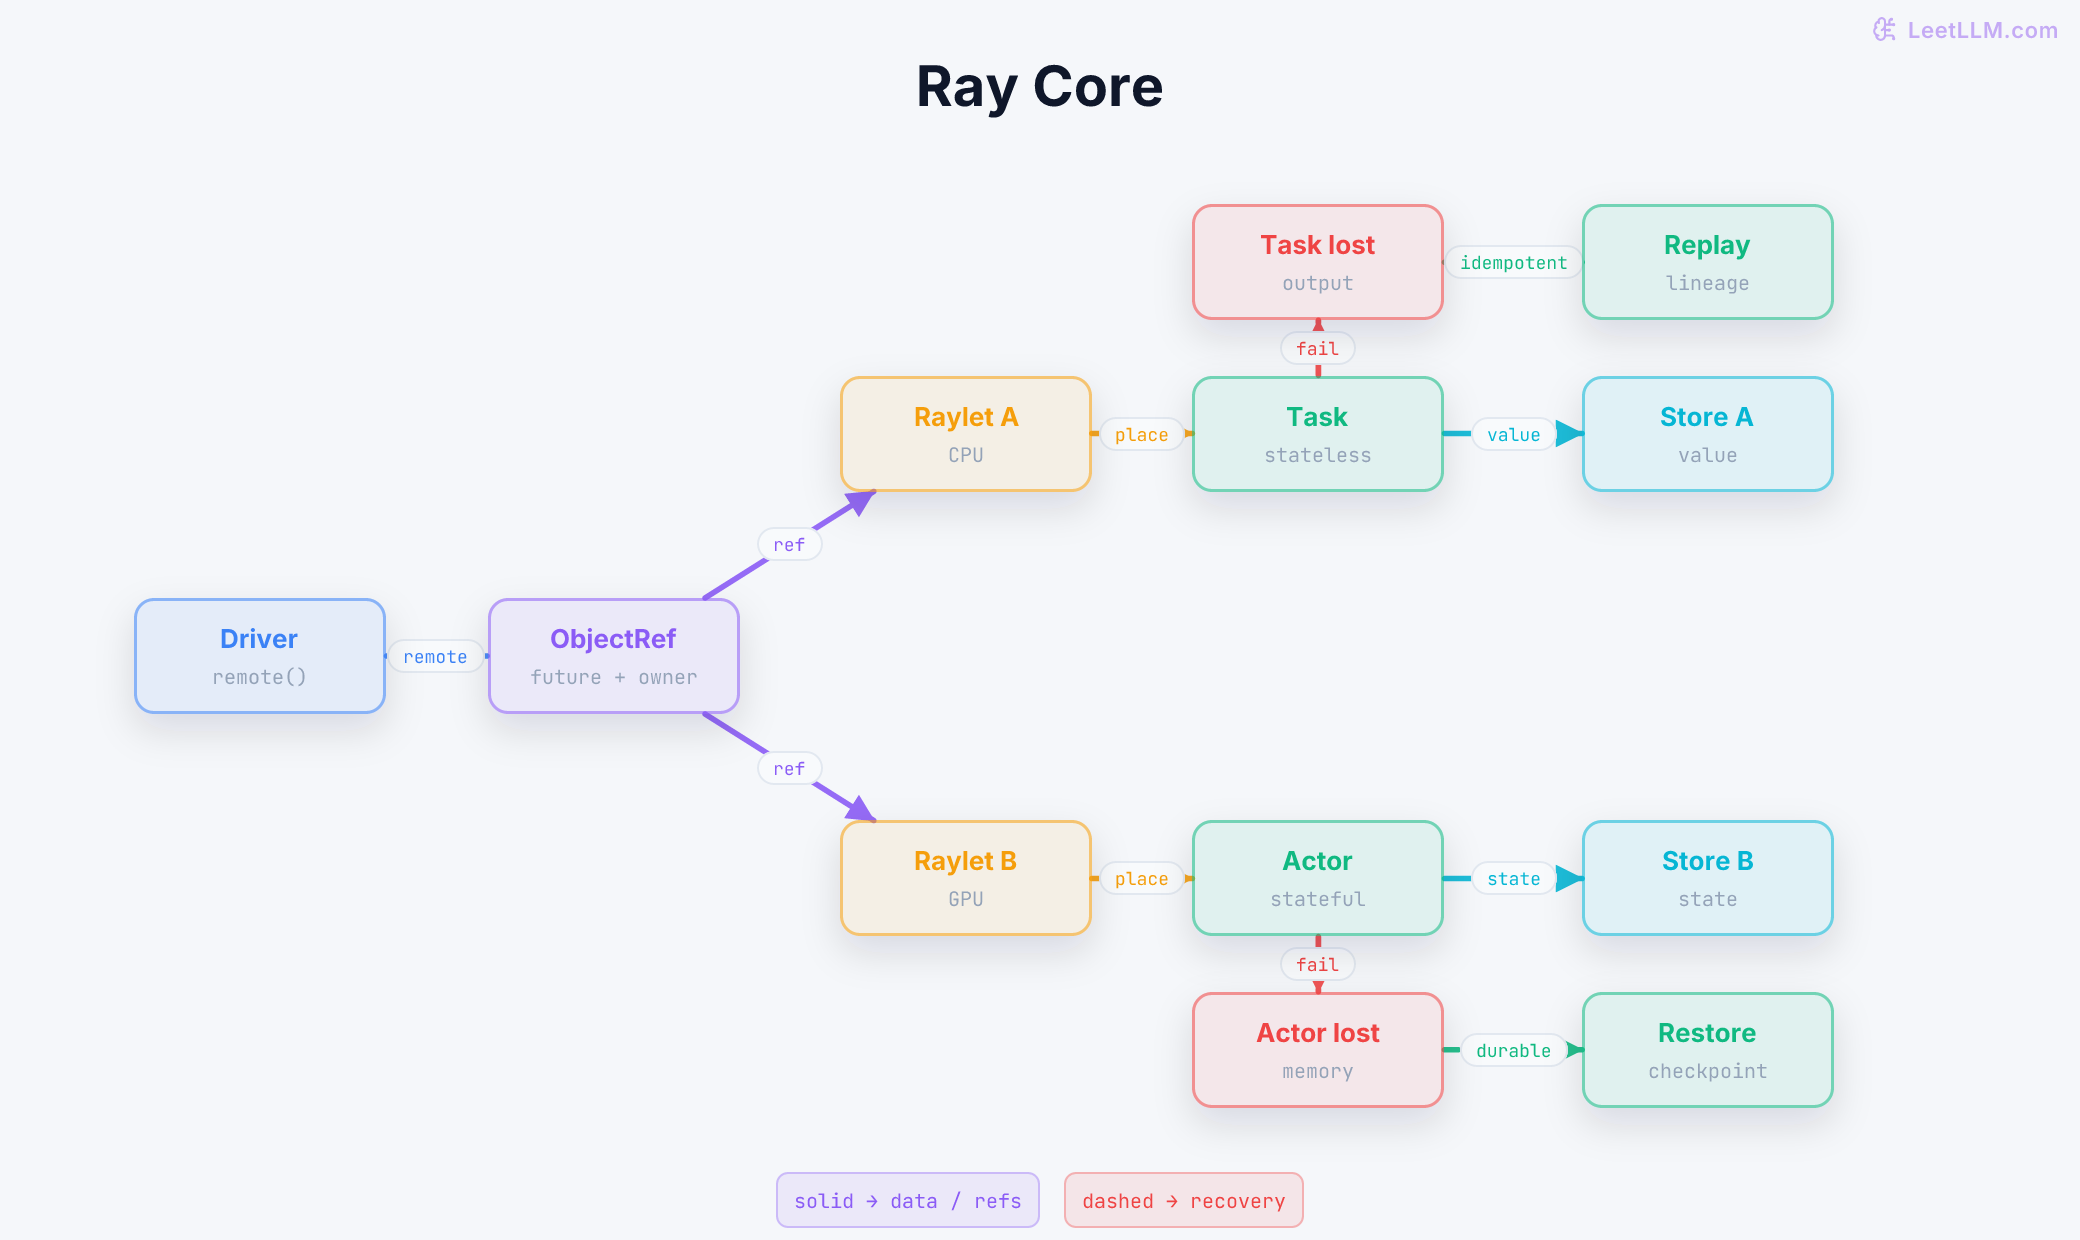Click the Driver remote() node
This screenshot has height=1240, width=2080.
pos(260,656)
